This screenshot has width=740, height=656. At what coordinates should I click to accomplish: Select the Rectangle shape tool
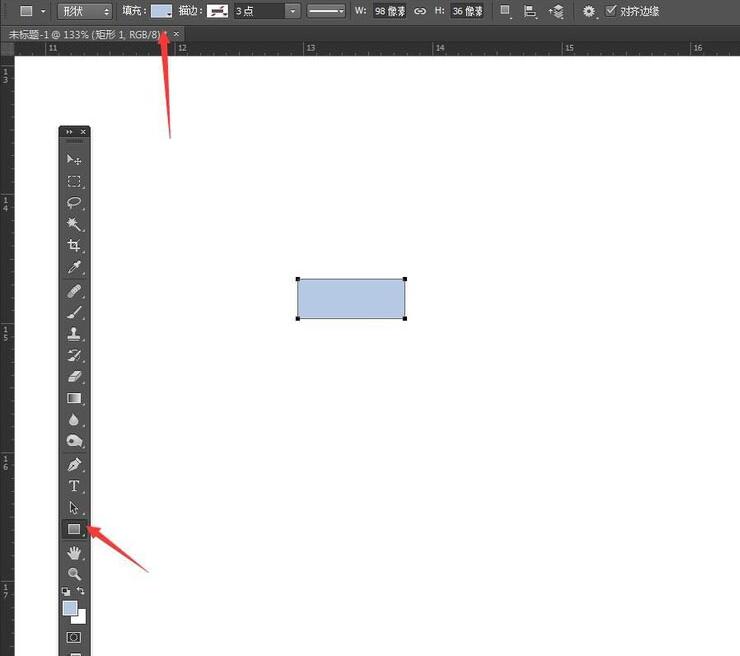[74, 529]
